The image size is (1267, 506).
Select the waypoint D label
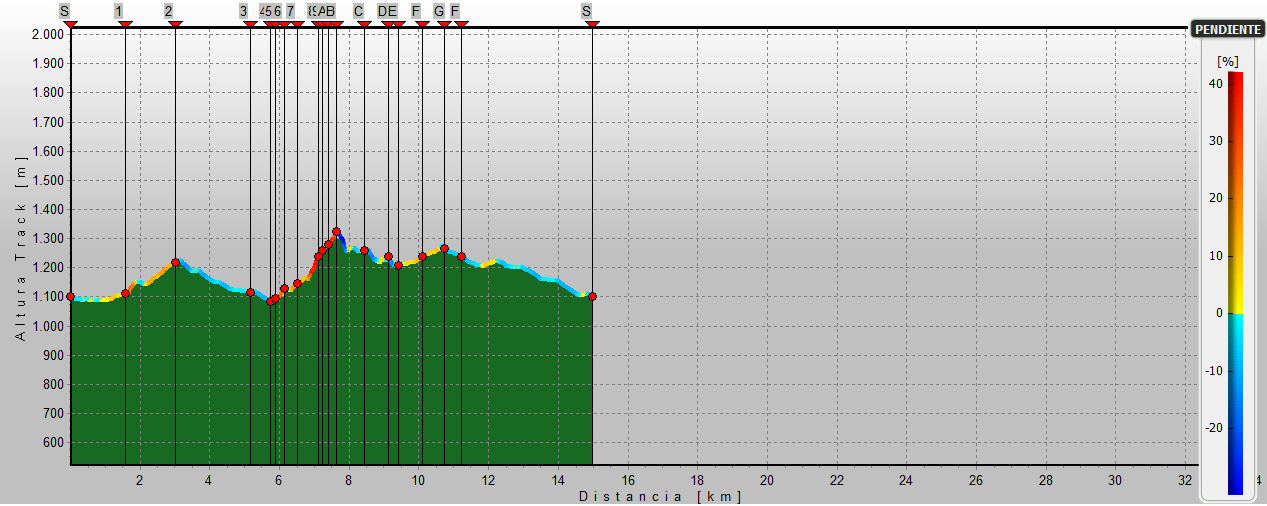click(x=382, y=11)
